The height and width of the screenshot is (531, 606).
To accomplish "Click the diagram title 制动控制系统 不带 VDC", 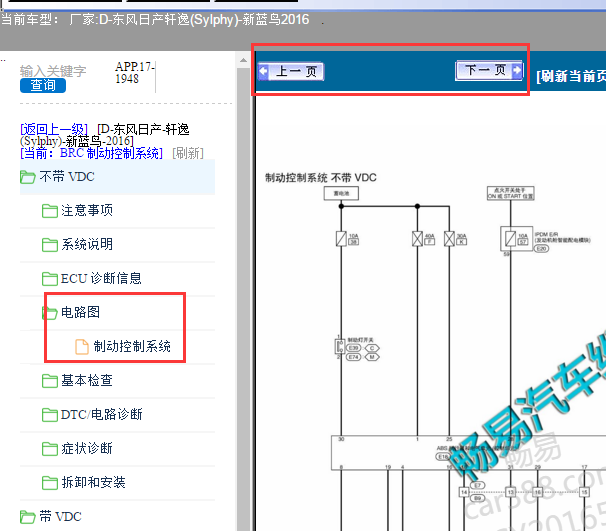I will click(321, 178).
